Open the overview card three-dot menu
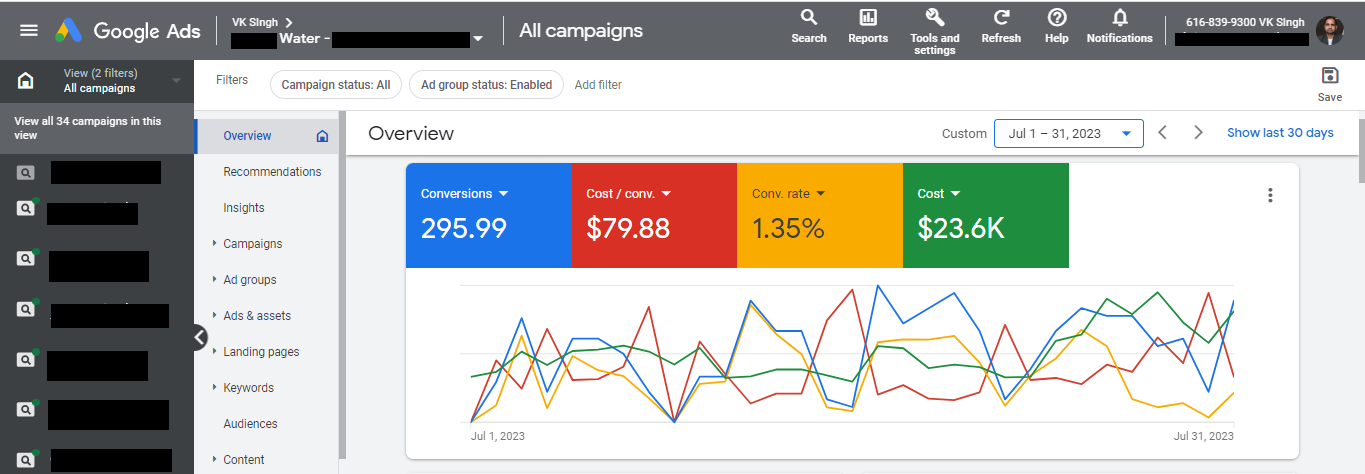Image resolution: width=1365 pixels, height=474 pixels. pos(1270,195)
